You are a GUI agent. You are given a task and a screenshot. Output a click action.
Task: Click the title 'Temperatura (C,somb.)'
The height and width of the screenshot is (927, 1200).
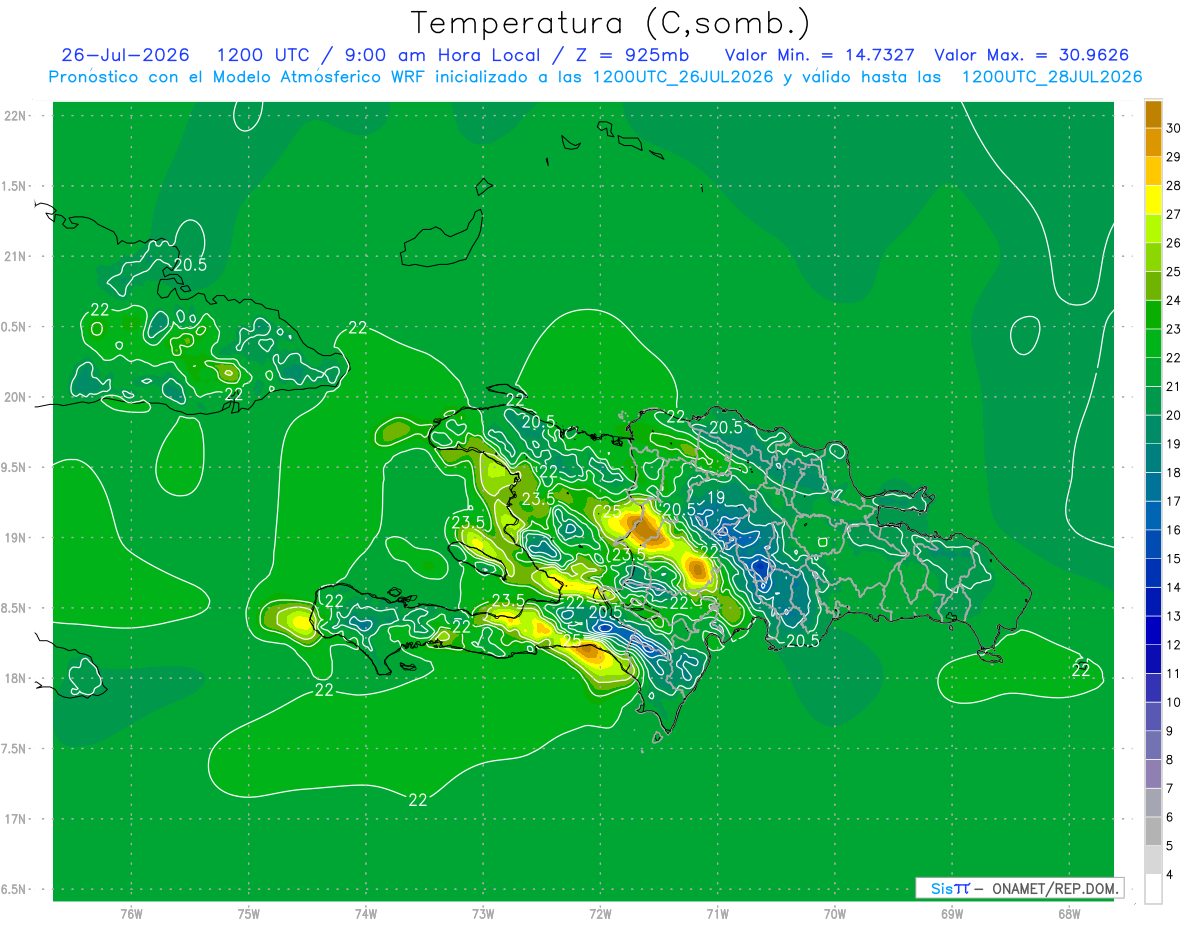pyautogui.click(x=610, y=22)
